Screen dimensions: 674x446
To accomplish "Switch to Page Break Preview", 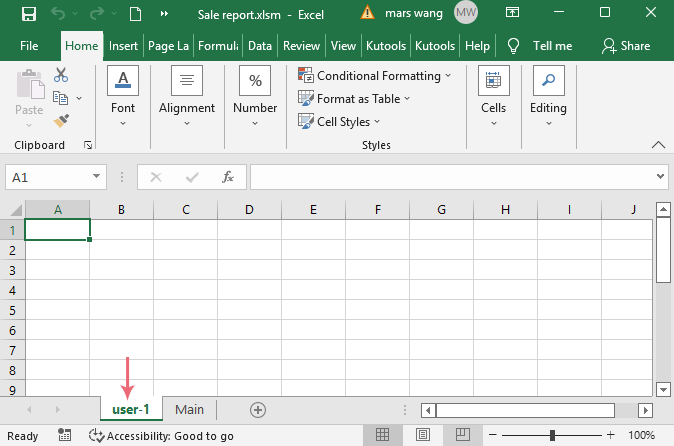I will tap(463, 435).
